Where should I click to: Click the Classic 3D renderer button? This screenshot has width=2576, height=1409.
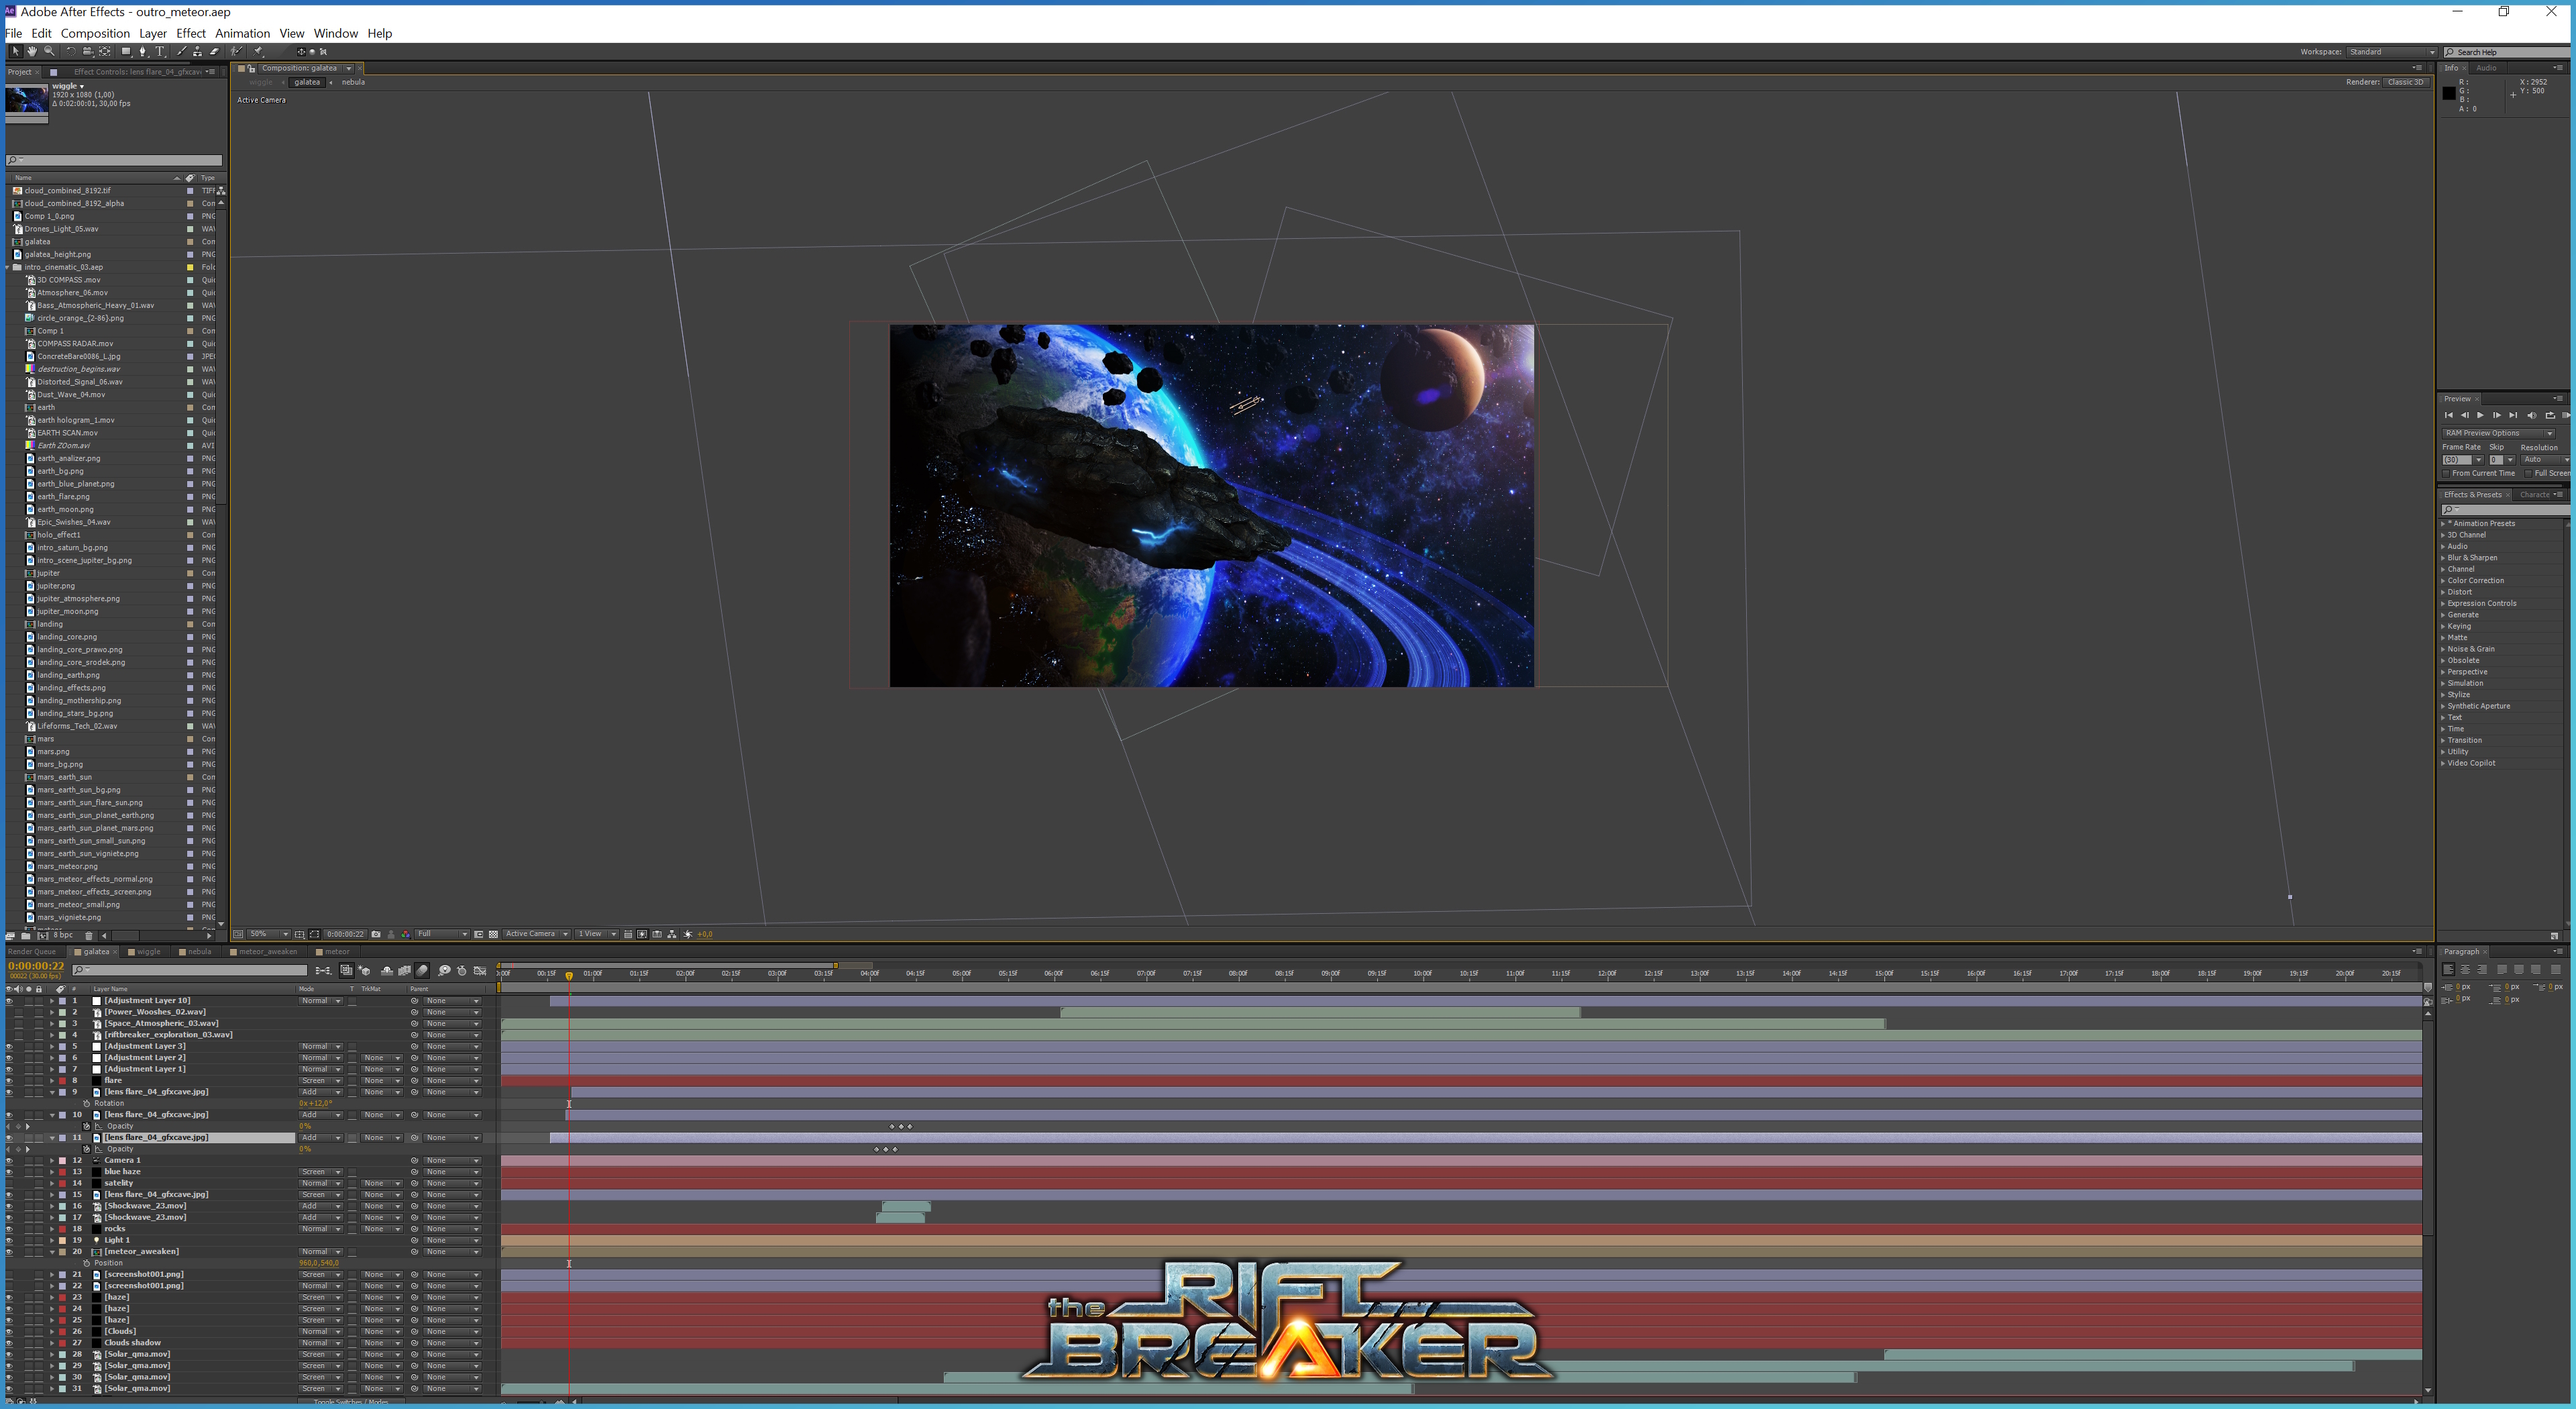[2406, 82]
